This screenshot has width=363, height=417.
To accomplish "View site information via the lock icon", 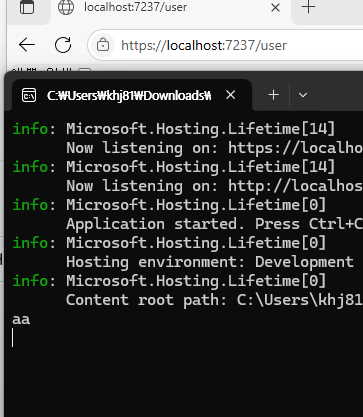I will (x=103, y=45).
